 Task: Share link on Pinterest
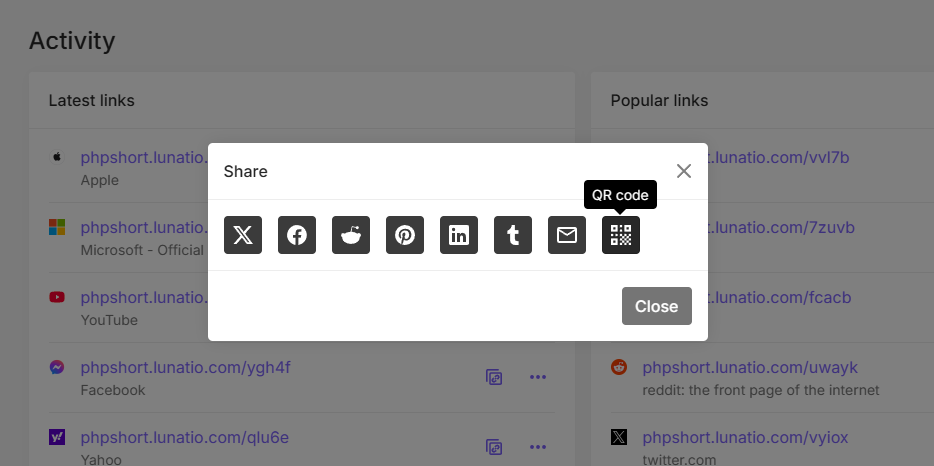coord(405,235)
